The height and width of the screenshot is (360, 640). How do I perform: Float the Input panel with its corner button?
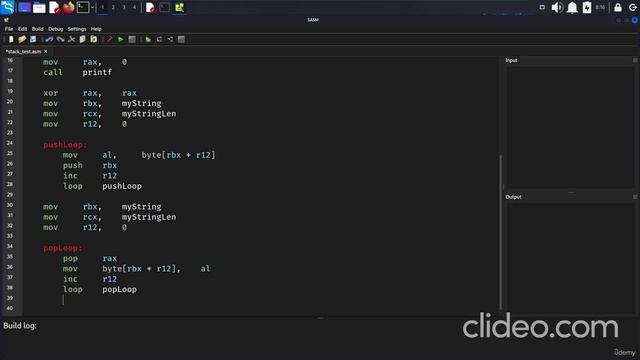click(635, 60)
